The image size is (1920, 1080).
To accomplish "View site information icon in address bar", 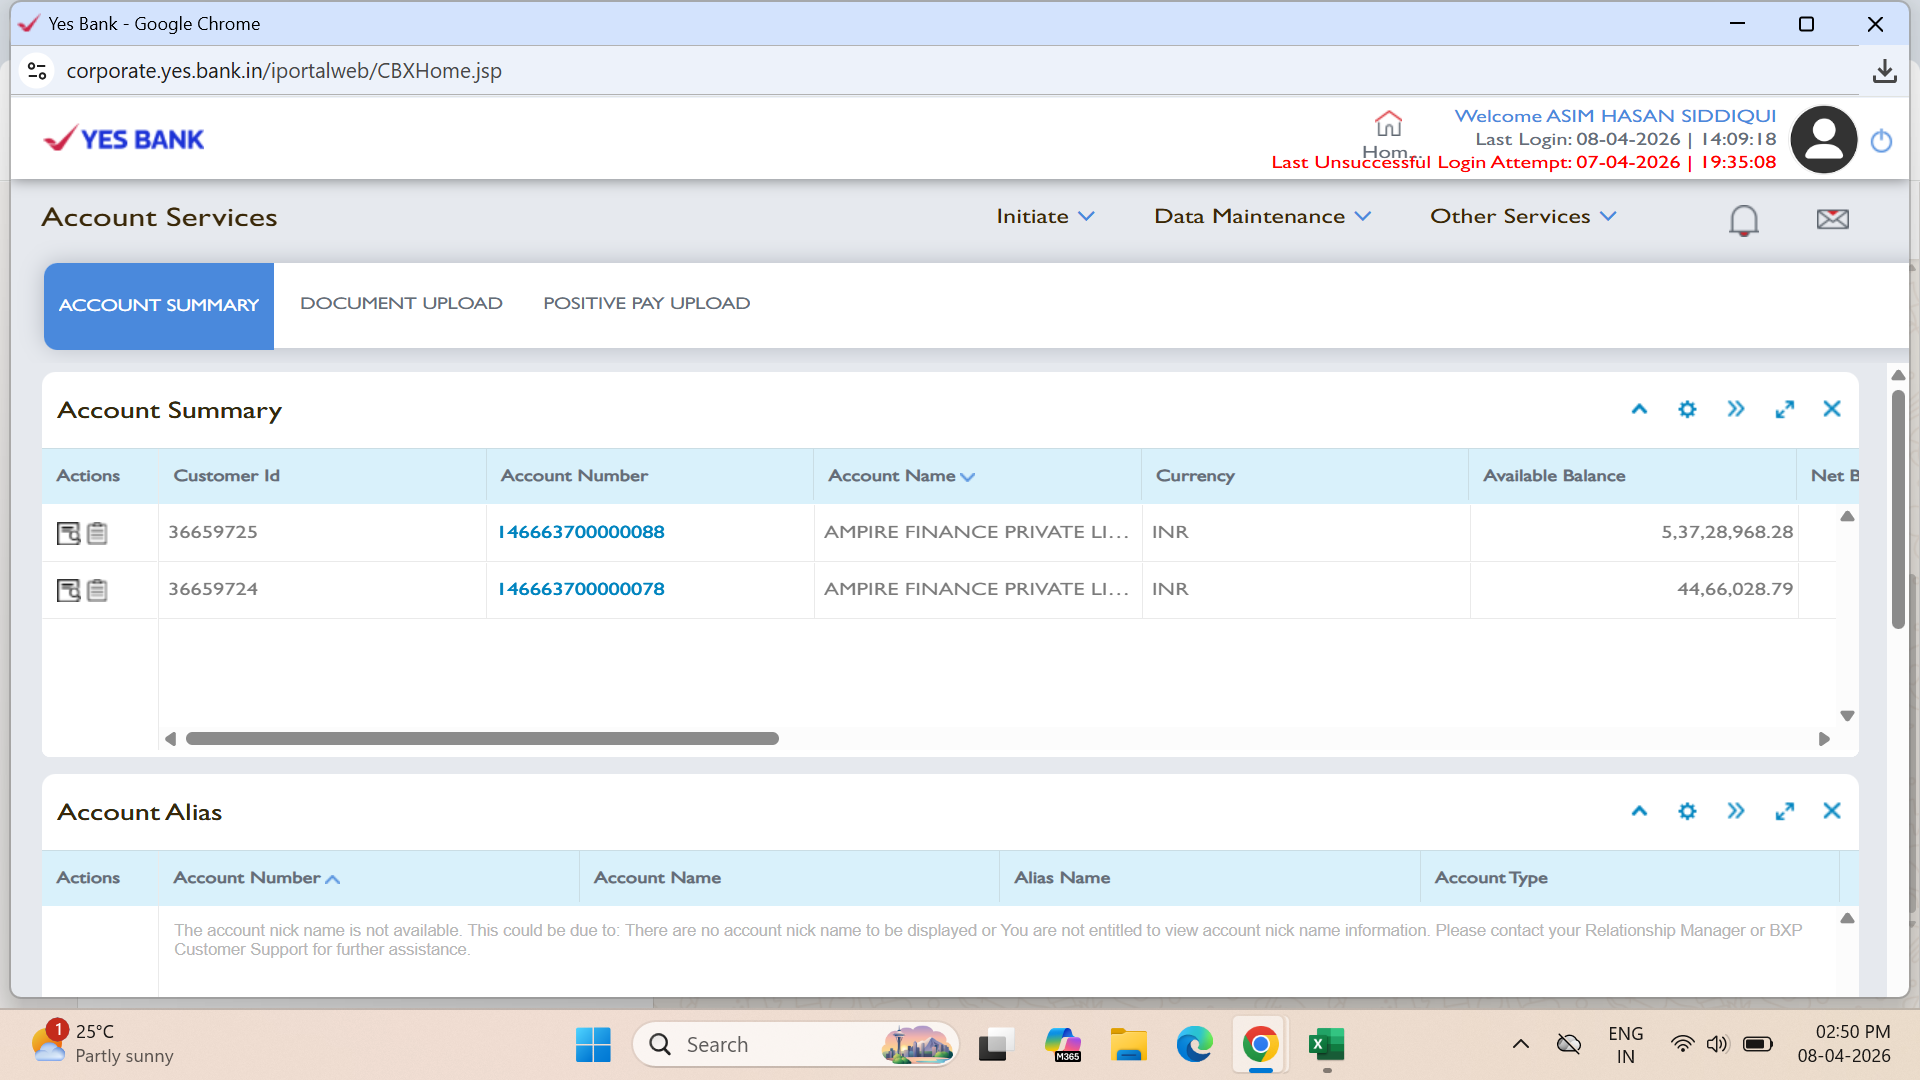I will click(x=37, y=71).
